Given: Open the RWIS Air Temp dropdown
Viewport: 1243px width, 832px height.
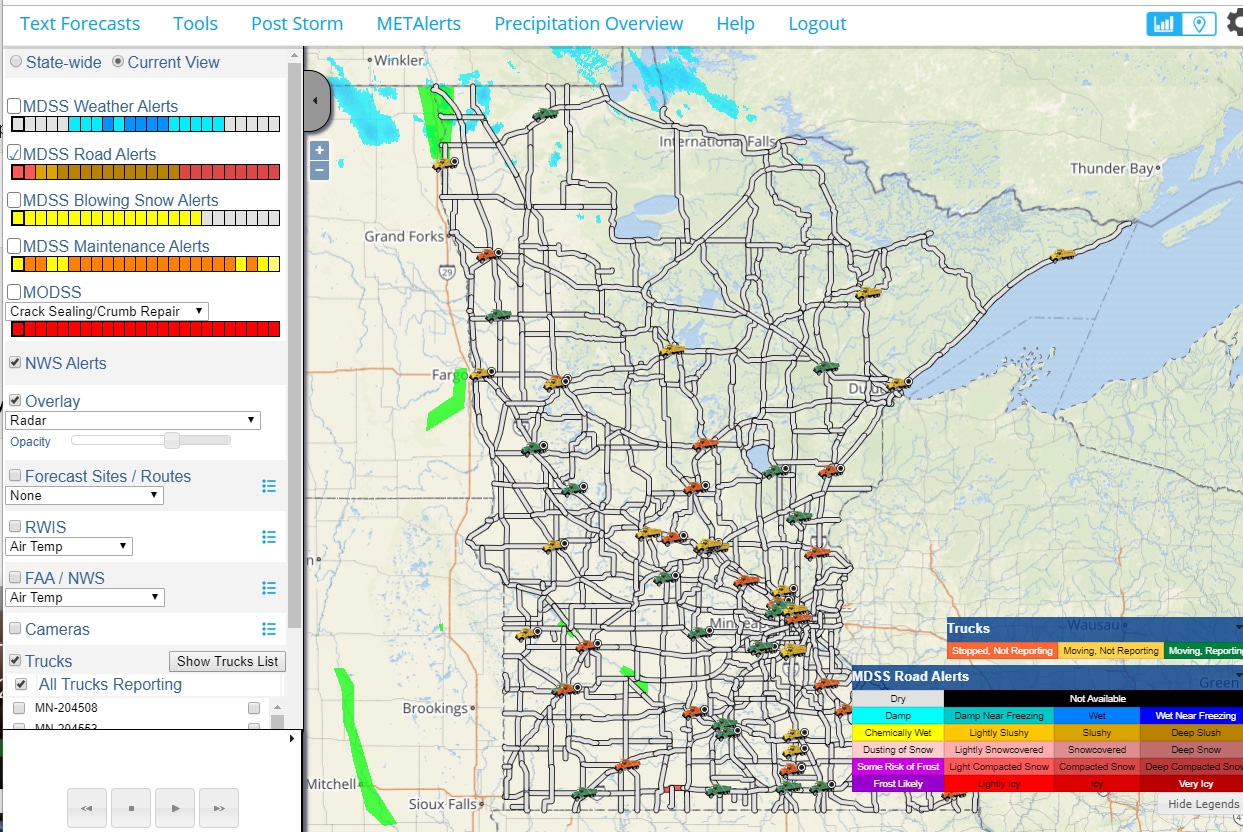Looking at the screenshot, I should click(x=69, y=546).
